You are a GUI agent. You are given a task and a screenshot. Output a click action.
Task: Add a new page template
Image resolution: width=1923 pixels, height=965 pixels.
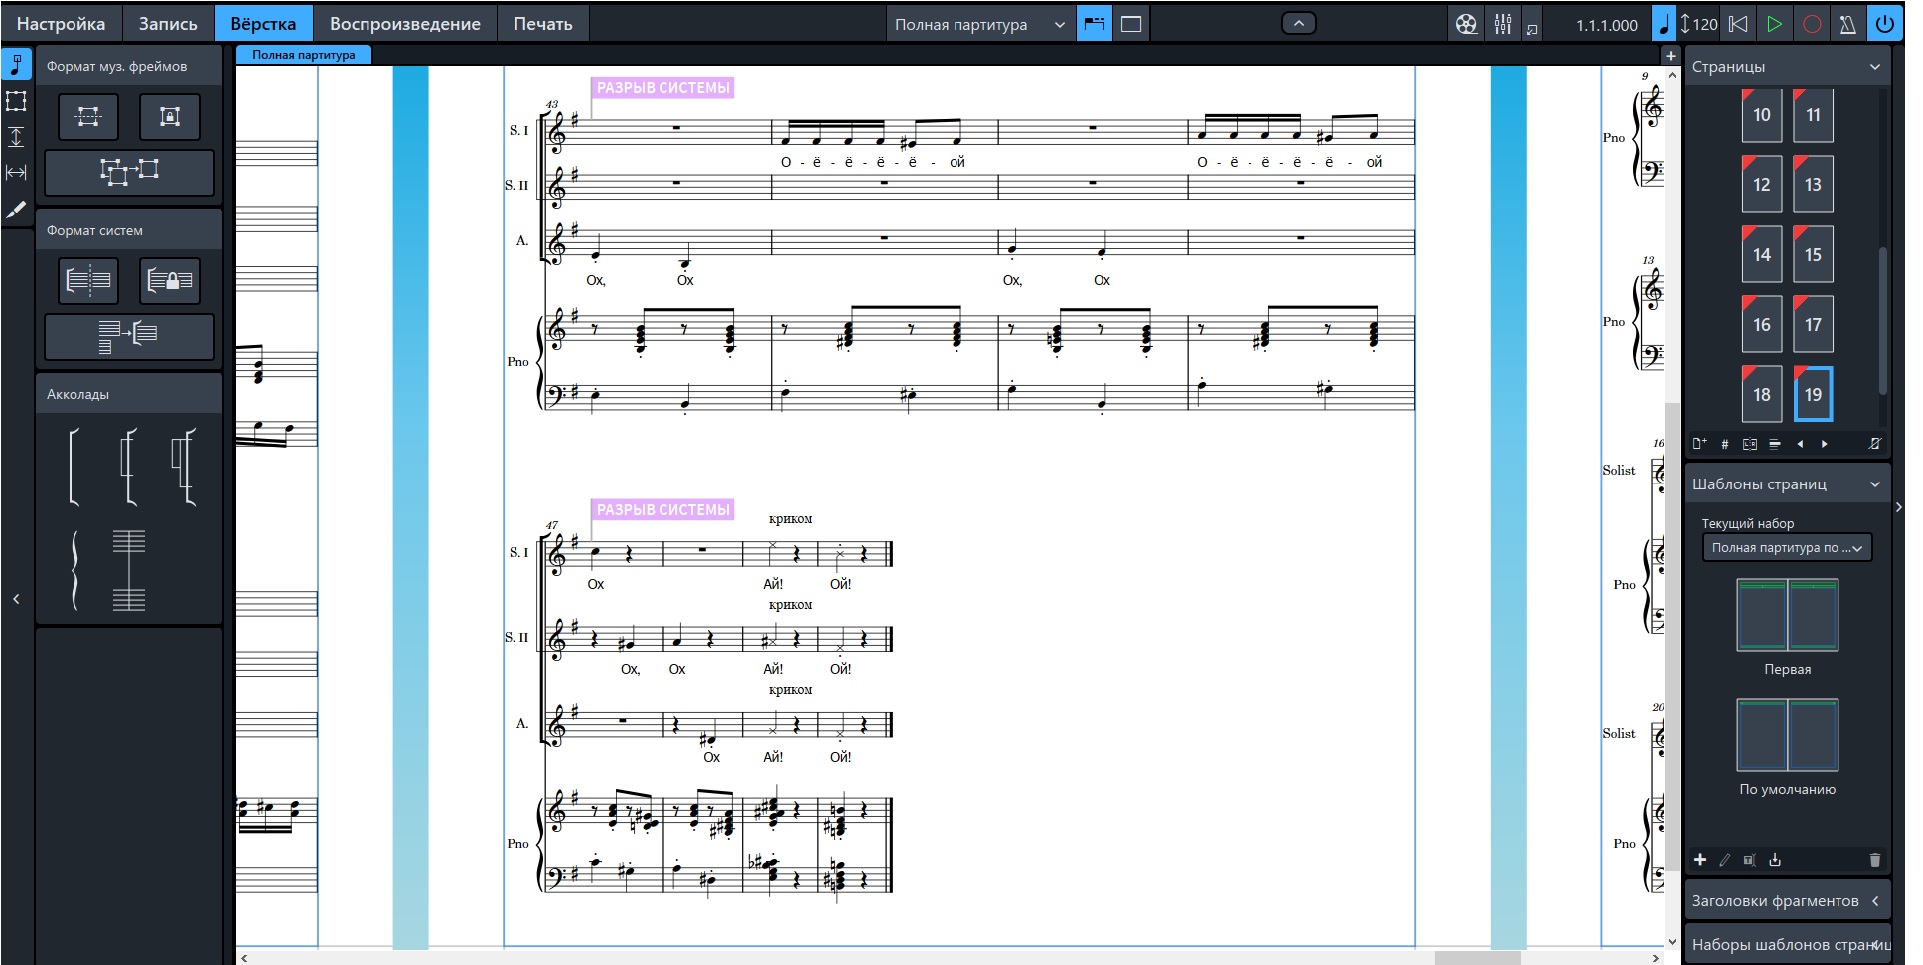point(1700,860)
